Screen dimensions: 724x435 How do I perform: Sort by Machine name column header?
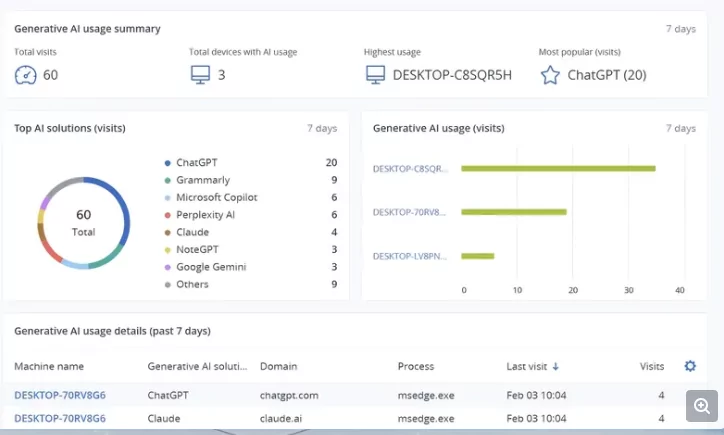pyautogui.click(x=49, y=367)
